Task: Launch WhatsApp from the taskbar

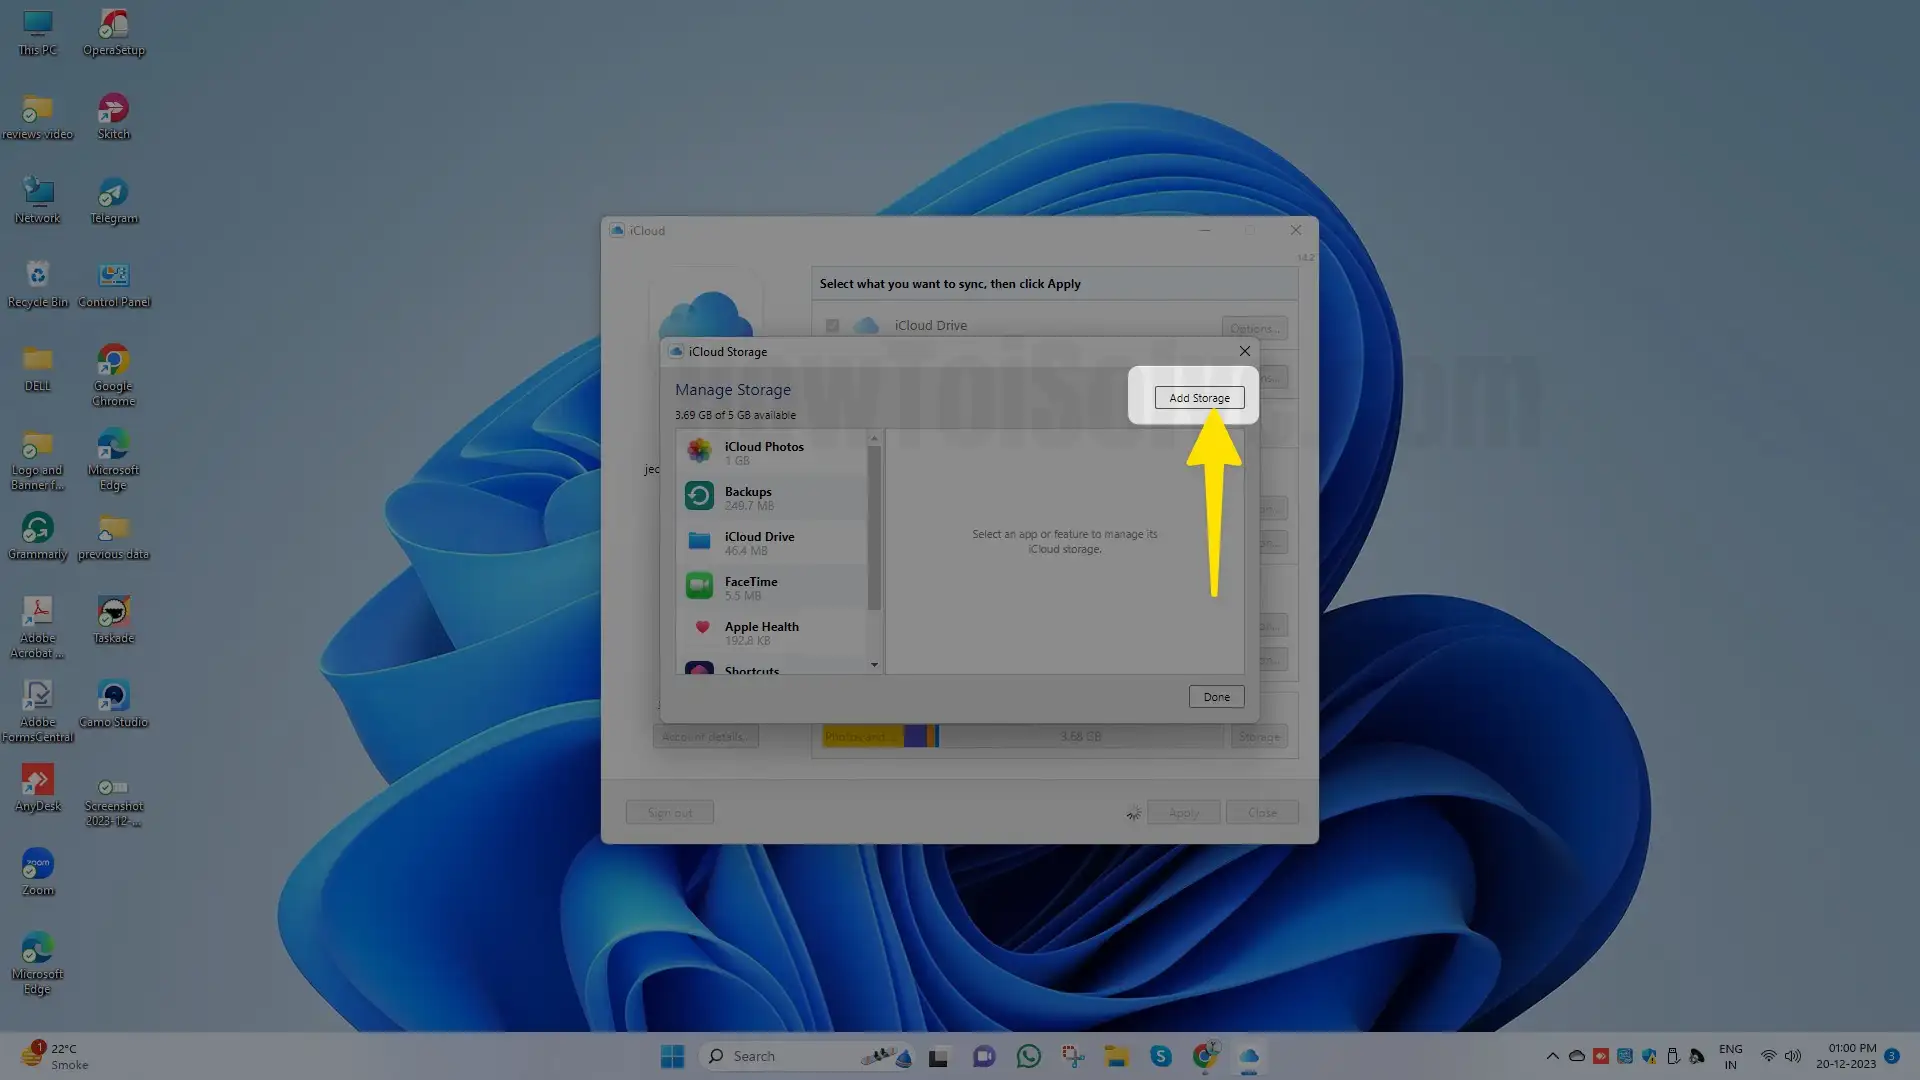Action: [1028, 1055]
